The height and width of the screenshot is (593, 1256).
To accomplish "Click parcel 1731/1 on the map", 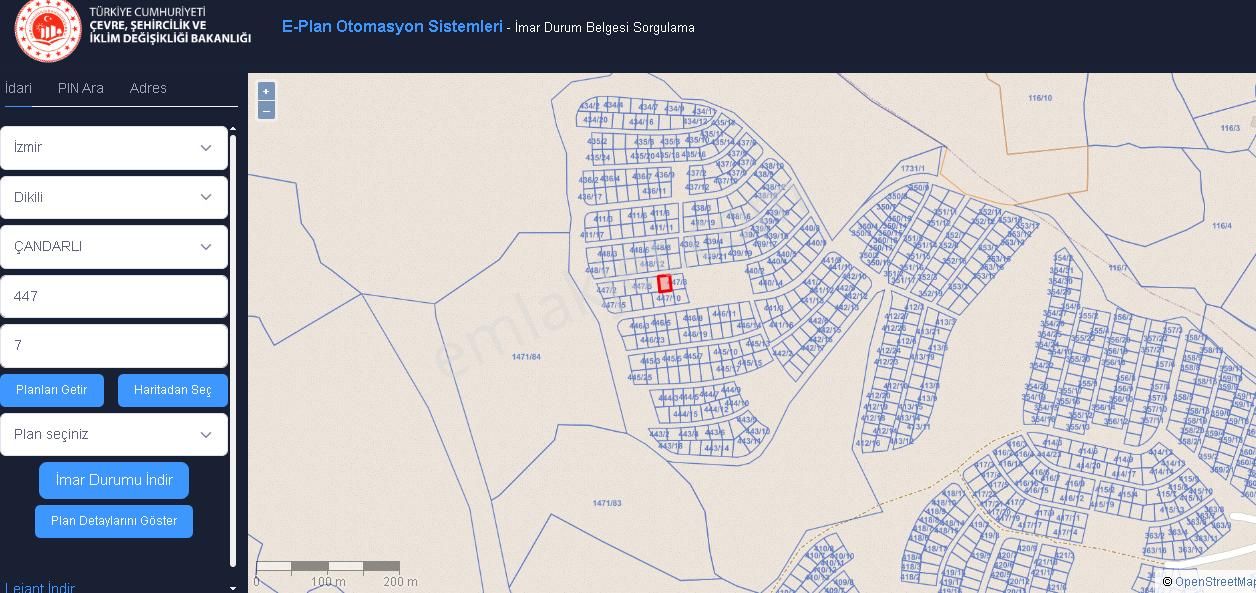I will click(x=913, y=169).
